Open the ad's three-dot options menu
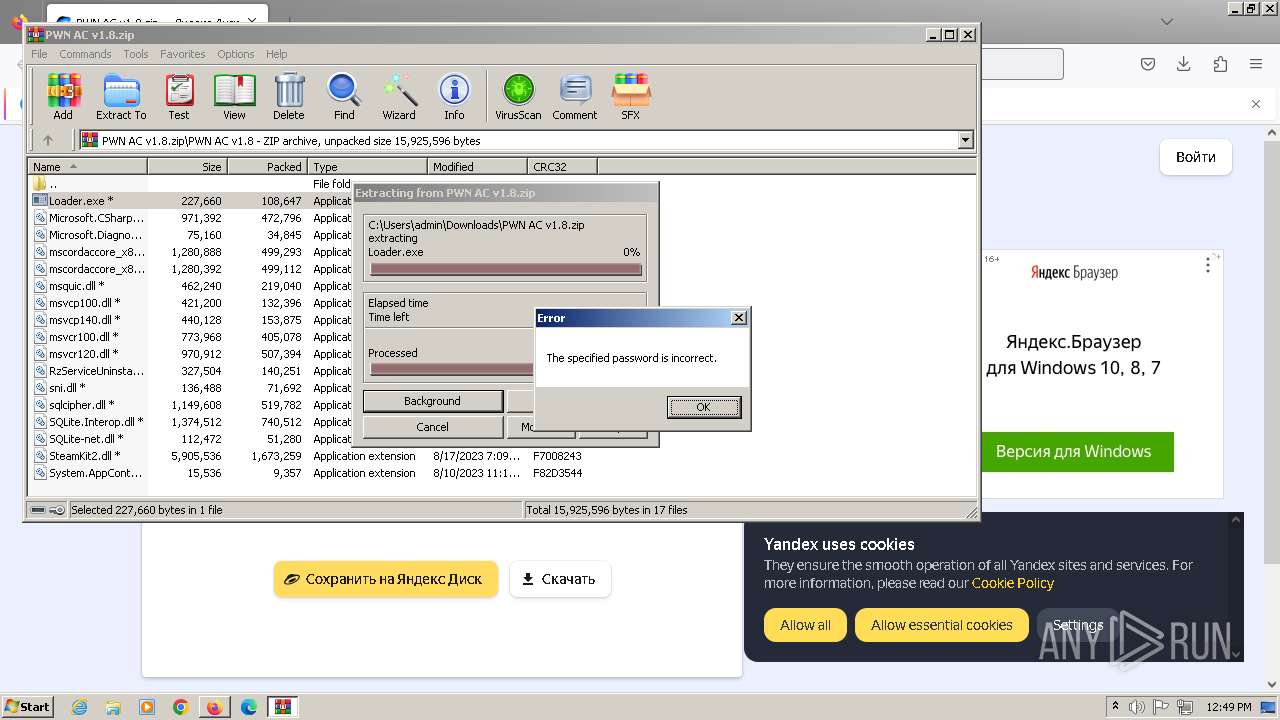The width and height of the screenshot is (1280, 720). [1208, 265]
